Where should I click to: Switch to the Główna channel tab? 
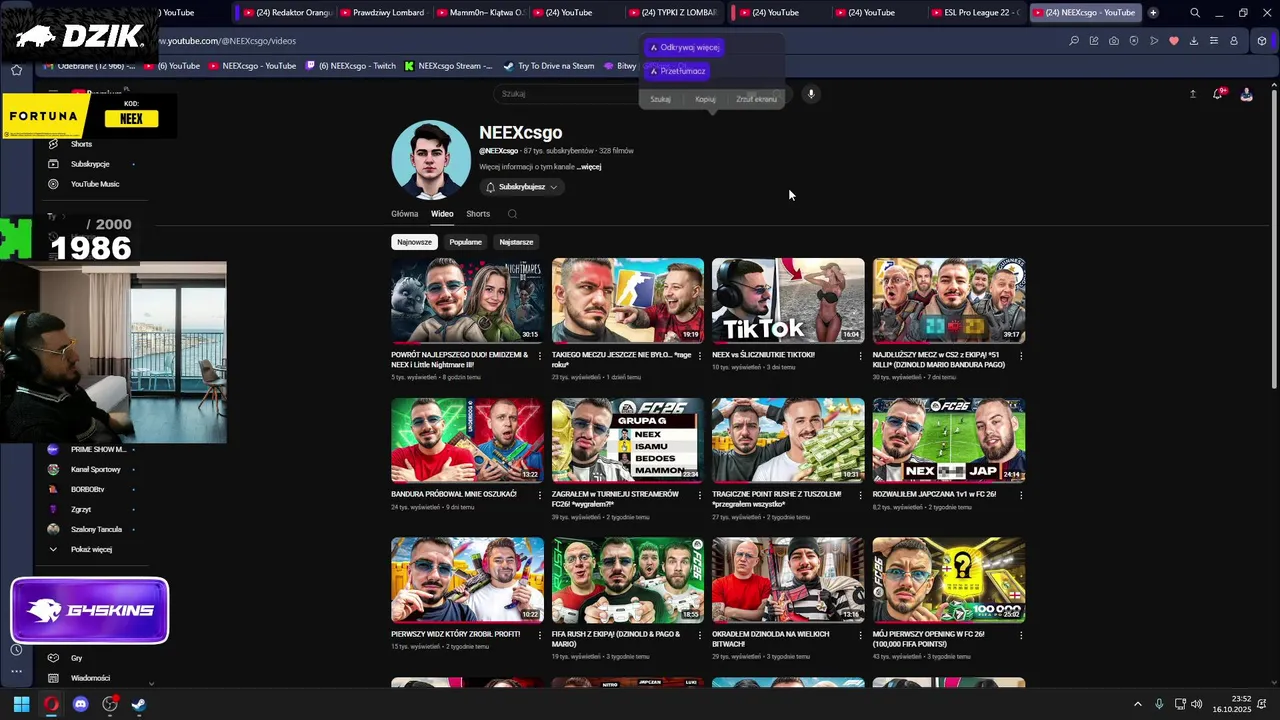coord(404,214)
